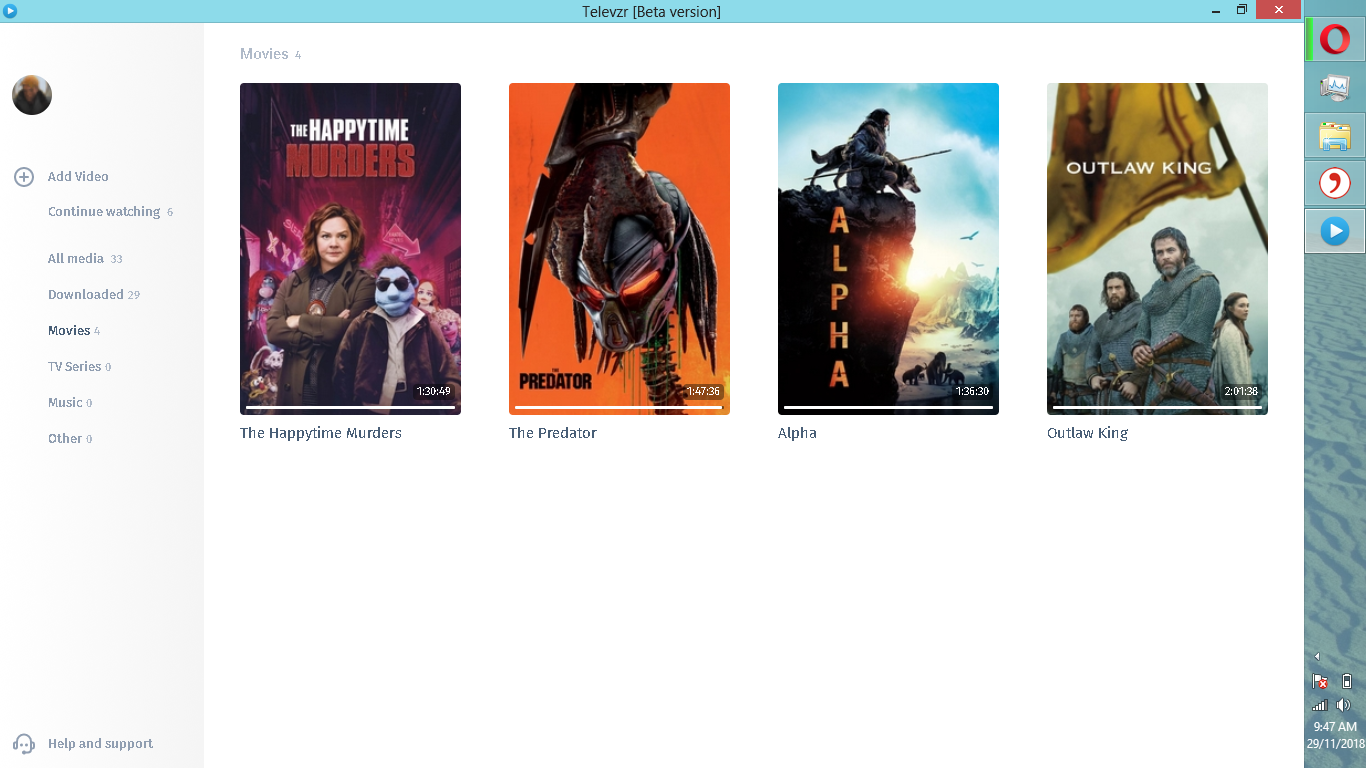Viewport: 1366px width, 768px height.
Task: Show the Other category
Action: tap(65, 439)
